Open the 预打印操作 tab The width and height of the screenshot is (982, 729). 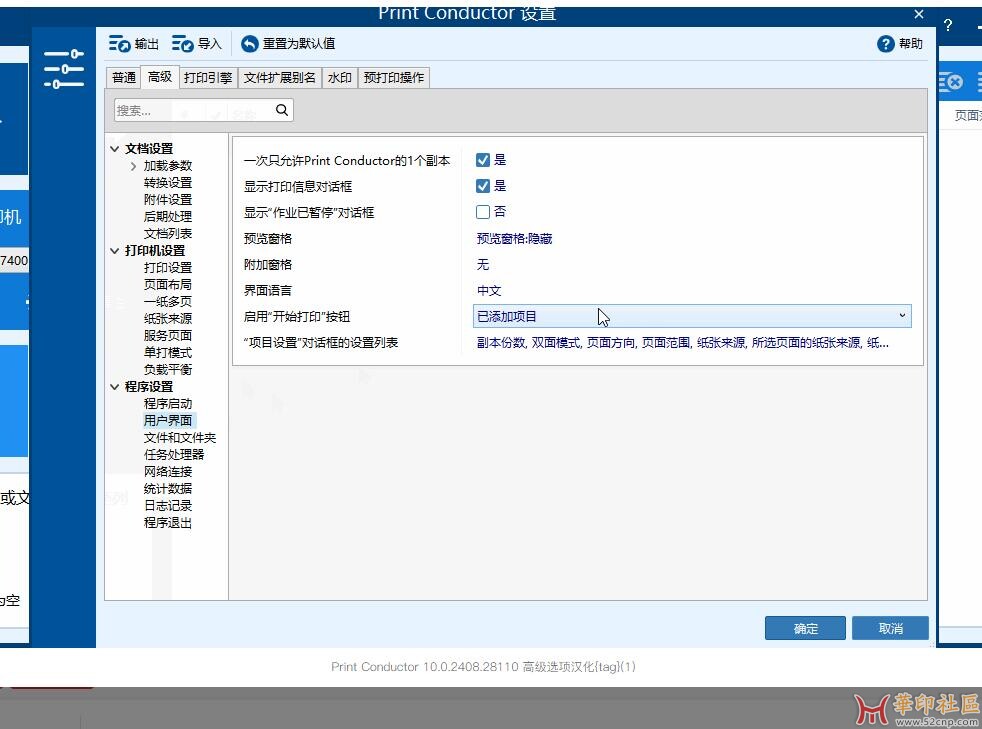click(393, 78)
